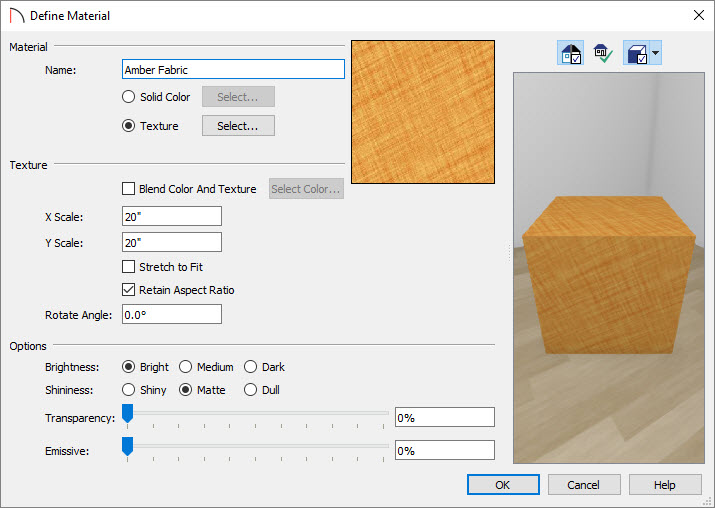This screenshot has width=715, height=508.
Task: Click the 3D cube preview pane
Action: pyautogui.click(x=609, y=268)
